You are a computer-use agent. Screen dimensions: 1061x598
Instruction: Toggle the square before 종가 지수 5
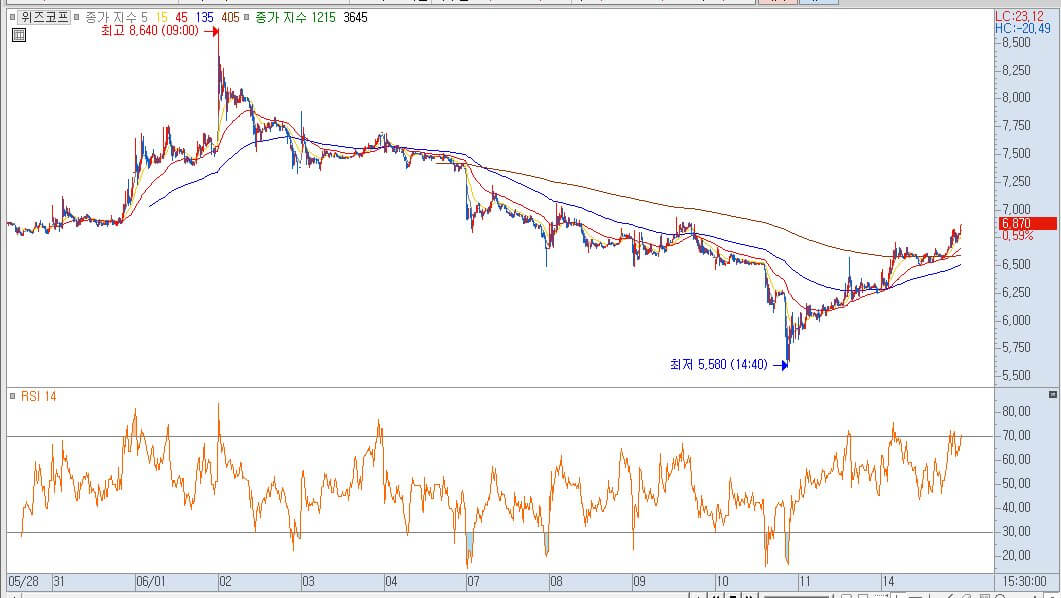pyautogui.click(x=76, y=18)
